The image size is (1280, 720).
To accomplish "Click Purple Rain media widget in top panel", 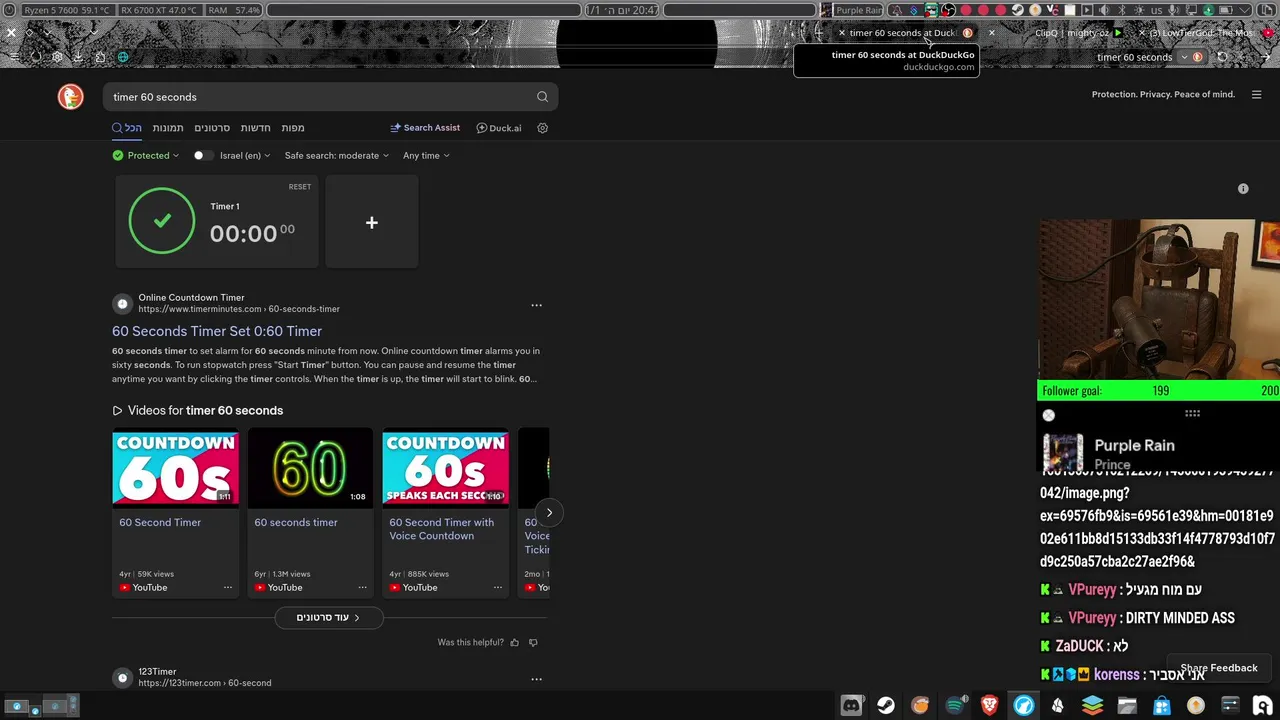I will (853, 10).
